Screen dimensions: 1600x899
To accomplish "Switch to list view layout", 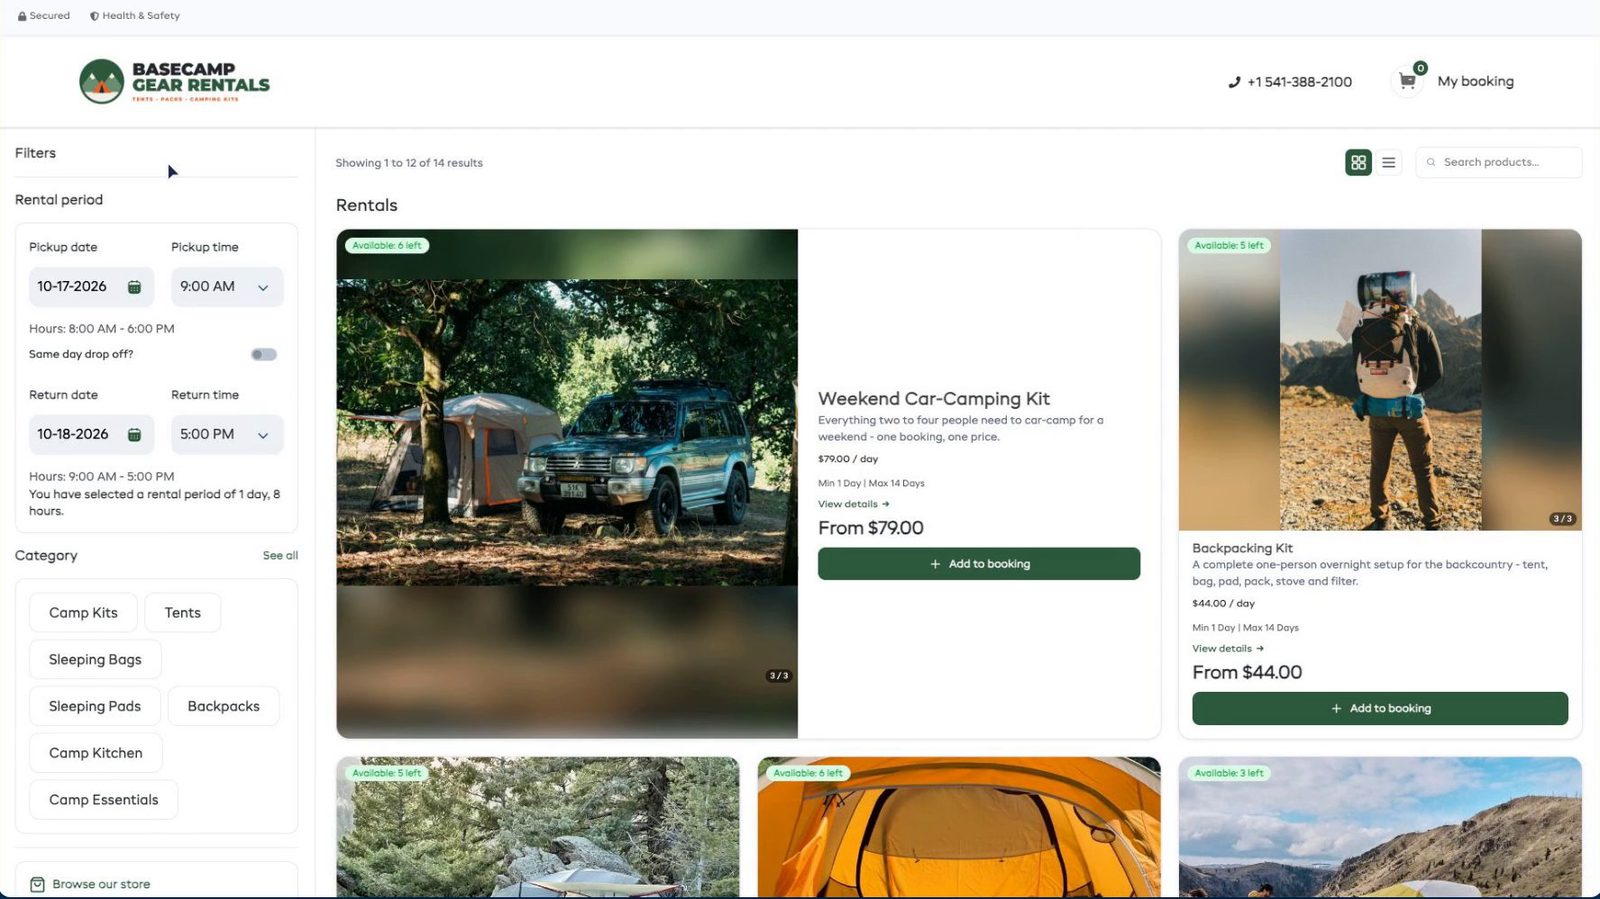I will click(x=1389, y=162).
